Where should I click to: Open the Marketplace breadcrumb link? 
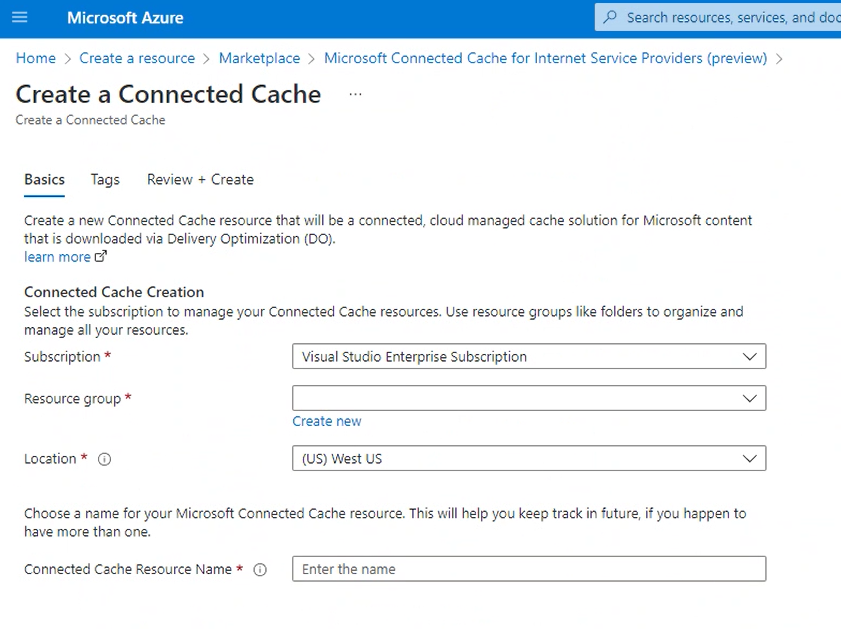[259, 58]
